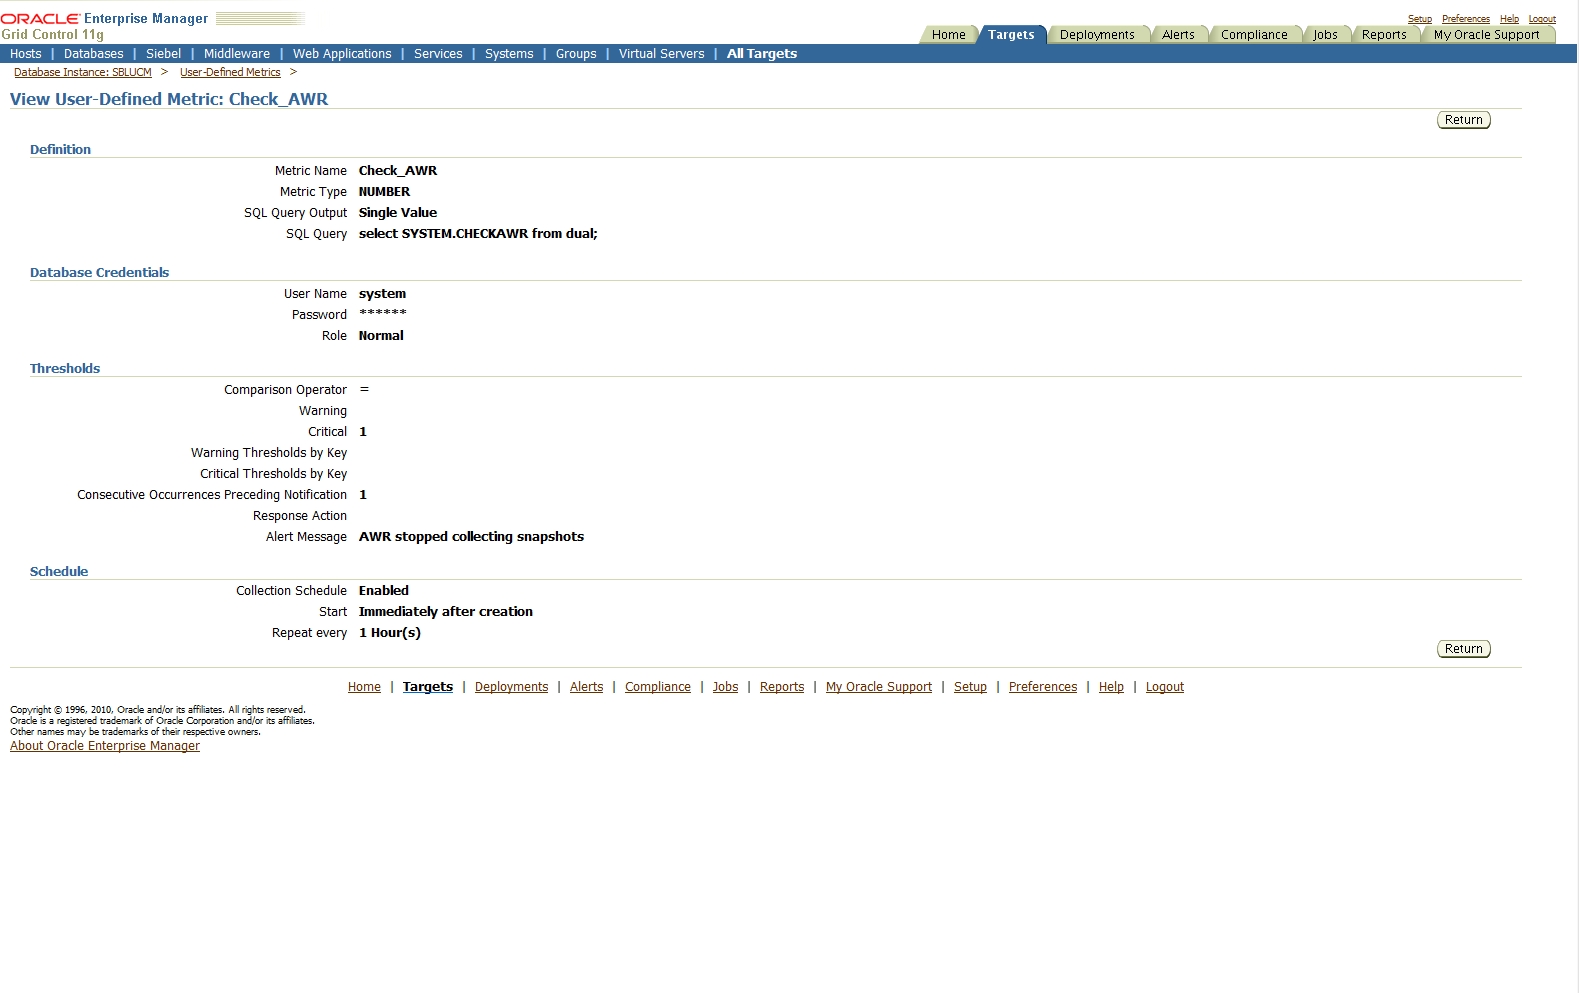
Task: Open About Oracle Enterprise Manager link
Action: tap(105, 746)
